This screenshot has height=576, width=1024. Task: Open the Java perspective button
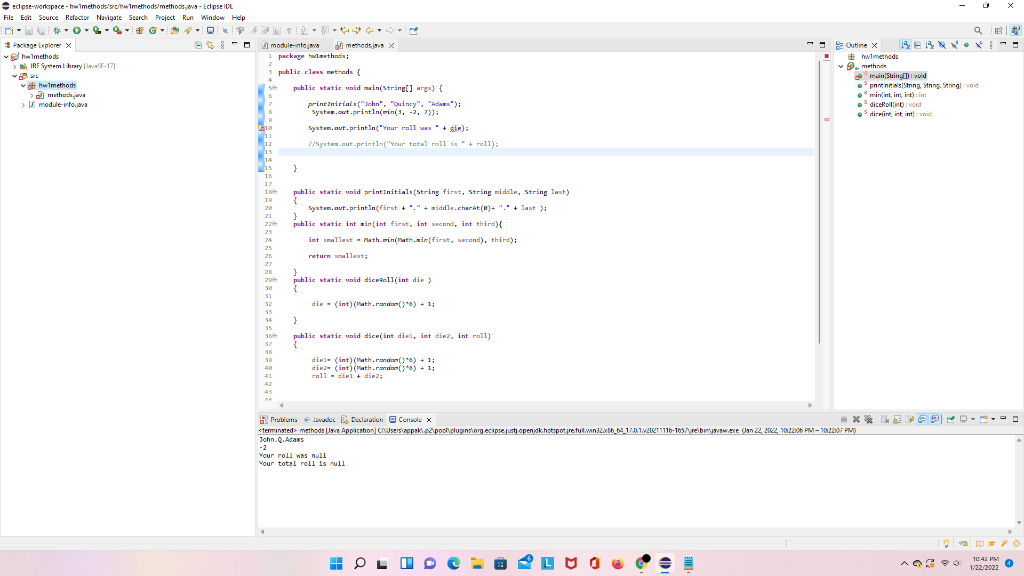click(1015, 30)
